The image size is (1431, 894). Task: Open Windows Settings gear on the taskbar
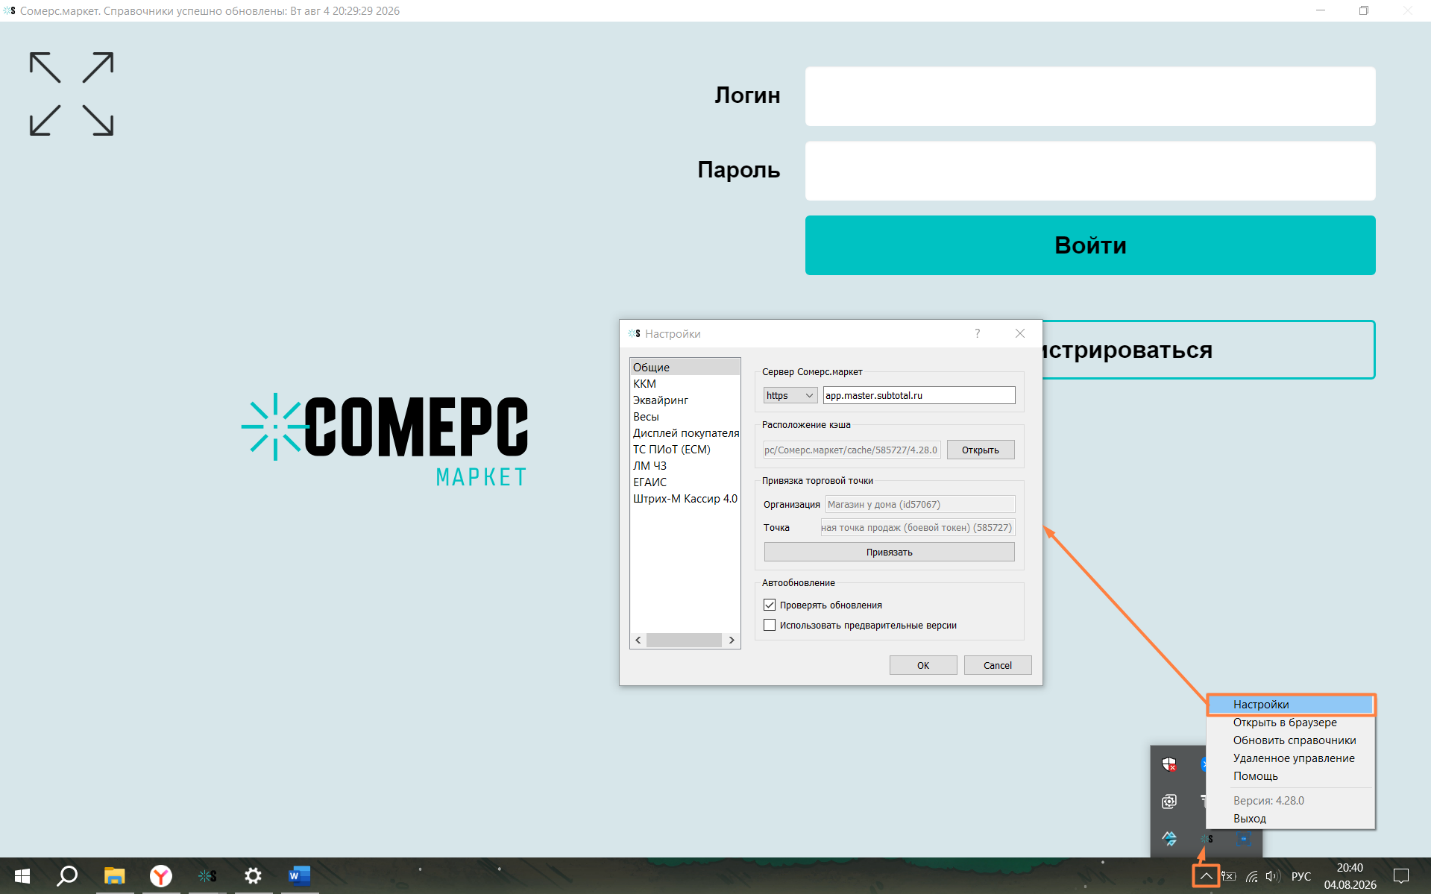(252, 876)
